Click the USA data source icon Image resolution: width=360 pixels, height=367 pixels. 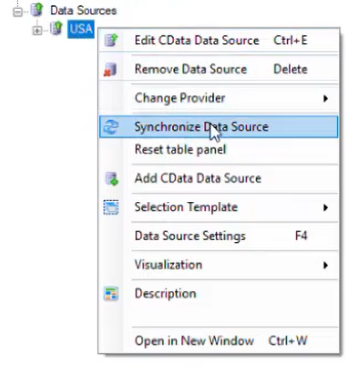coord(56,28)
